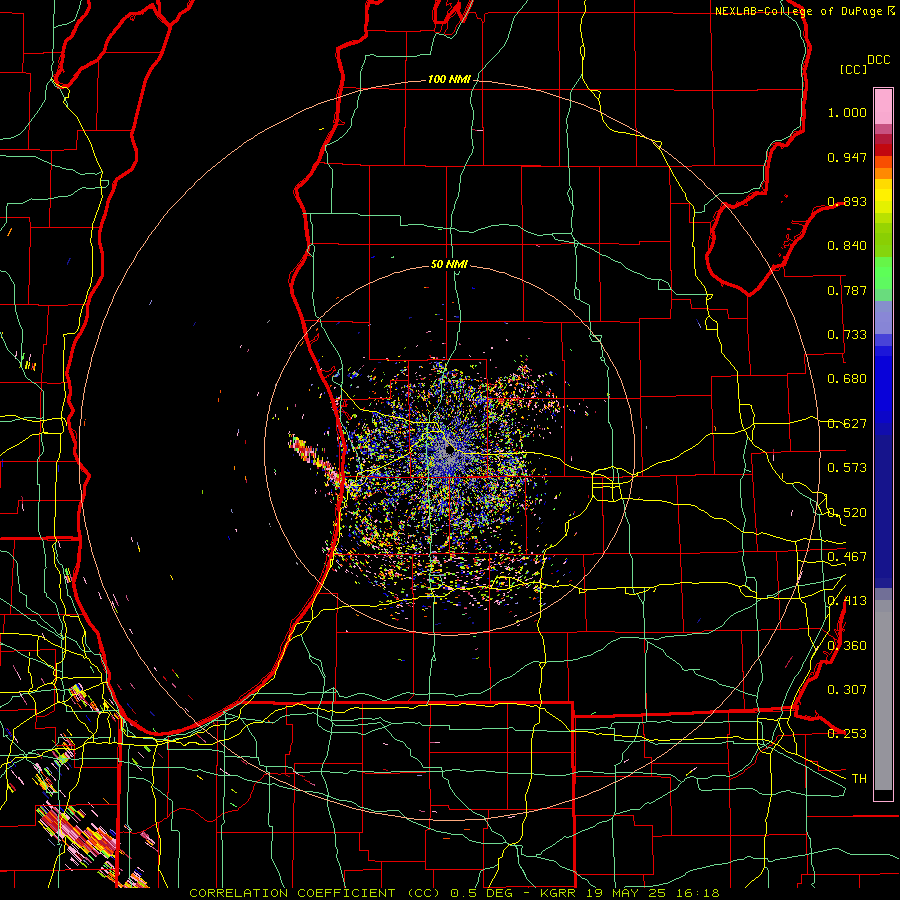This screenshot has height=900, width=900.
Task: Select the 0.733 scale value
Action: (x=847, y=335)
